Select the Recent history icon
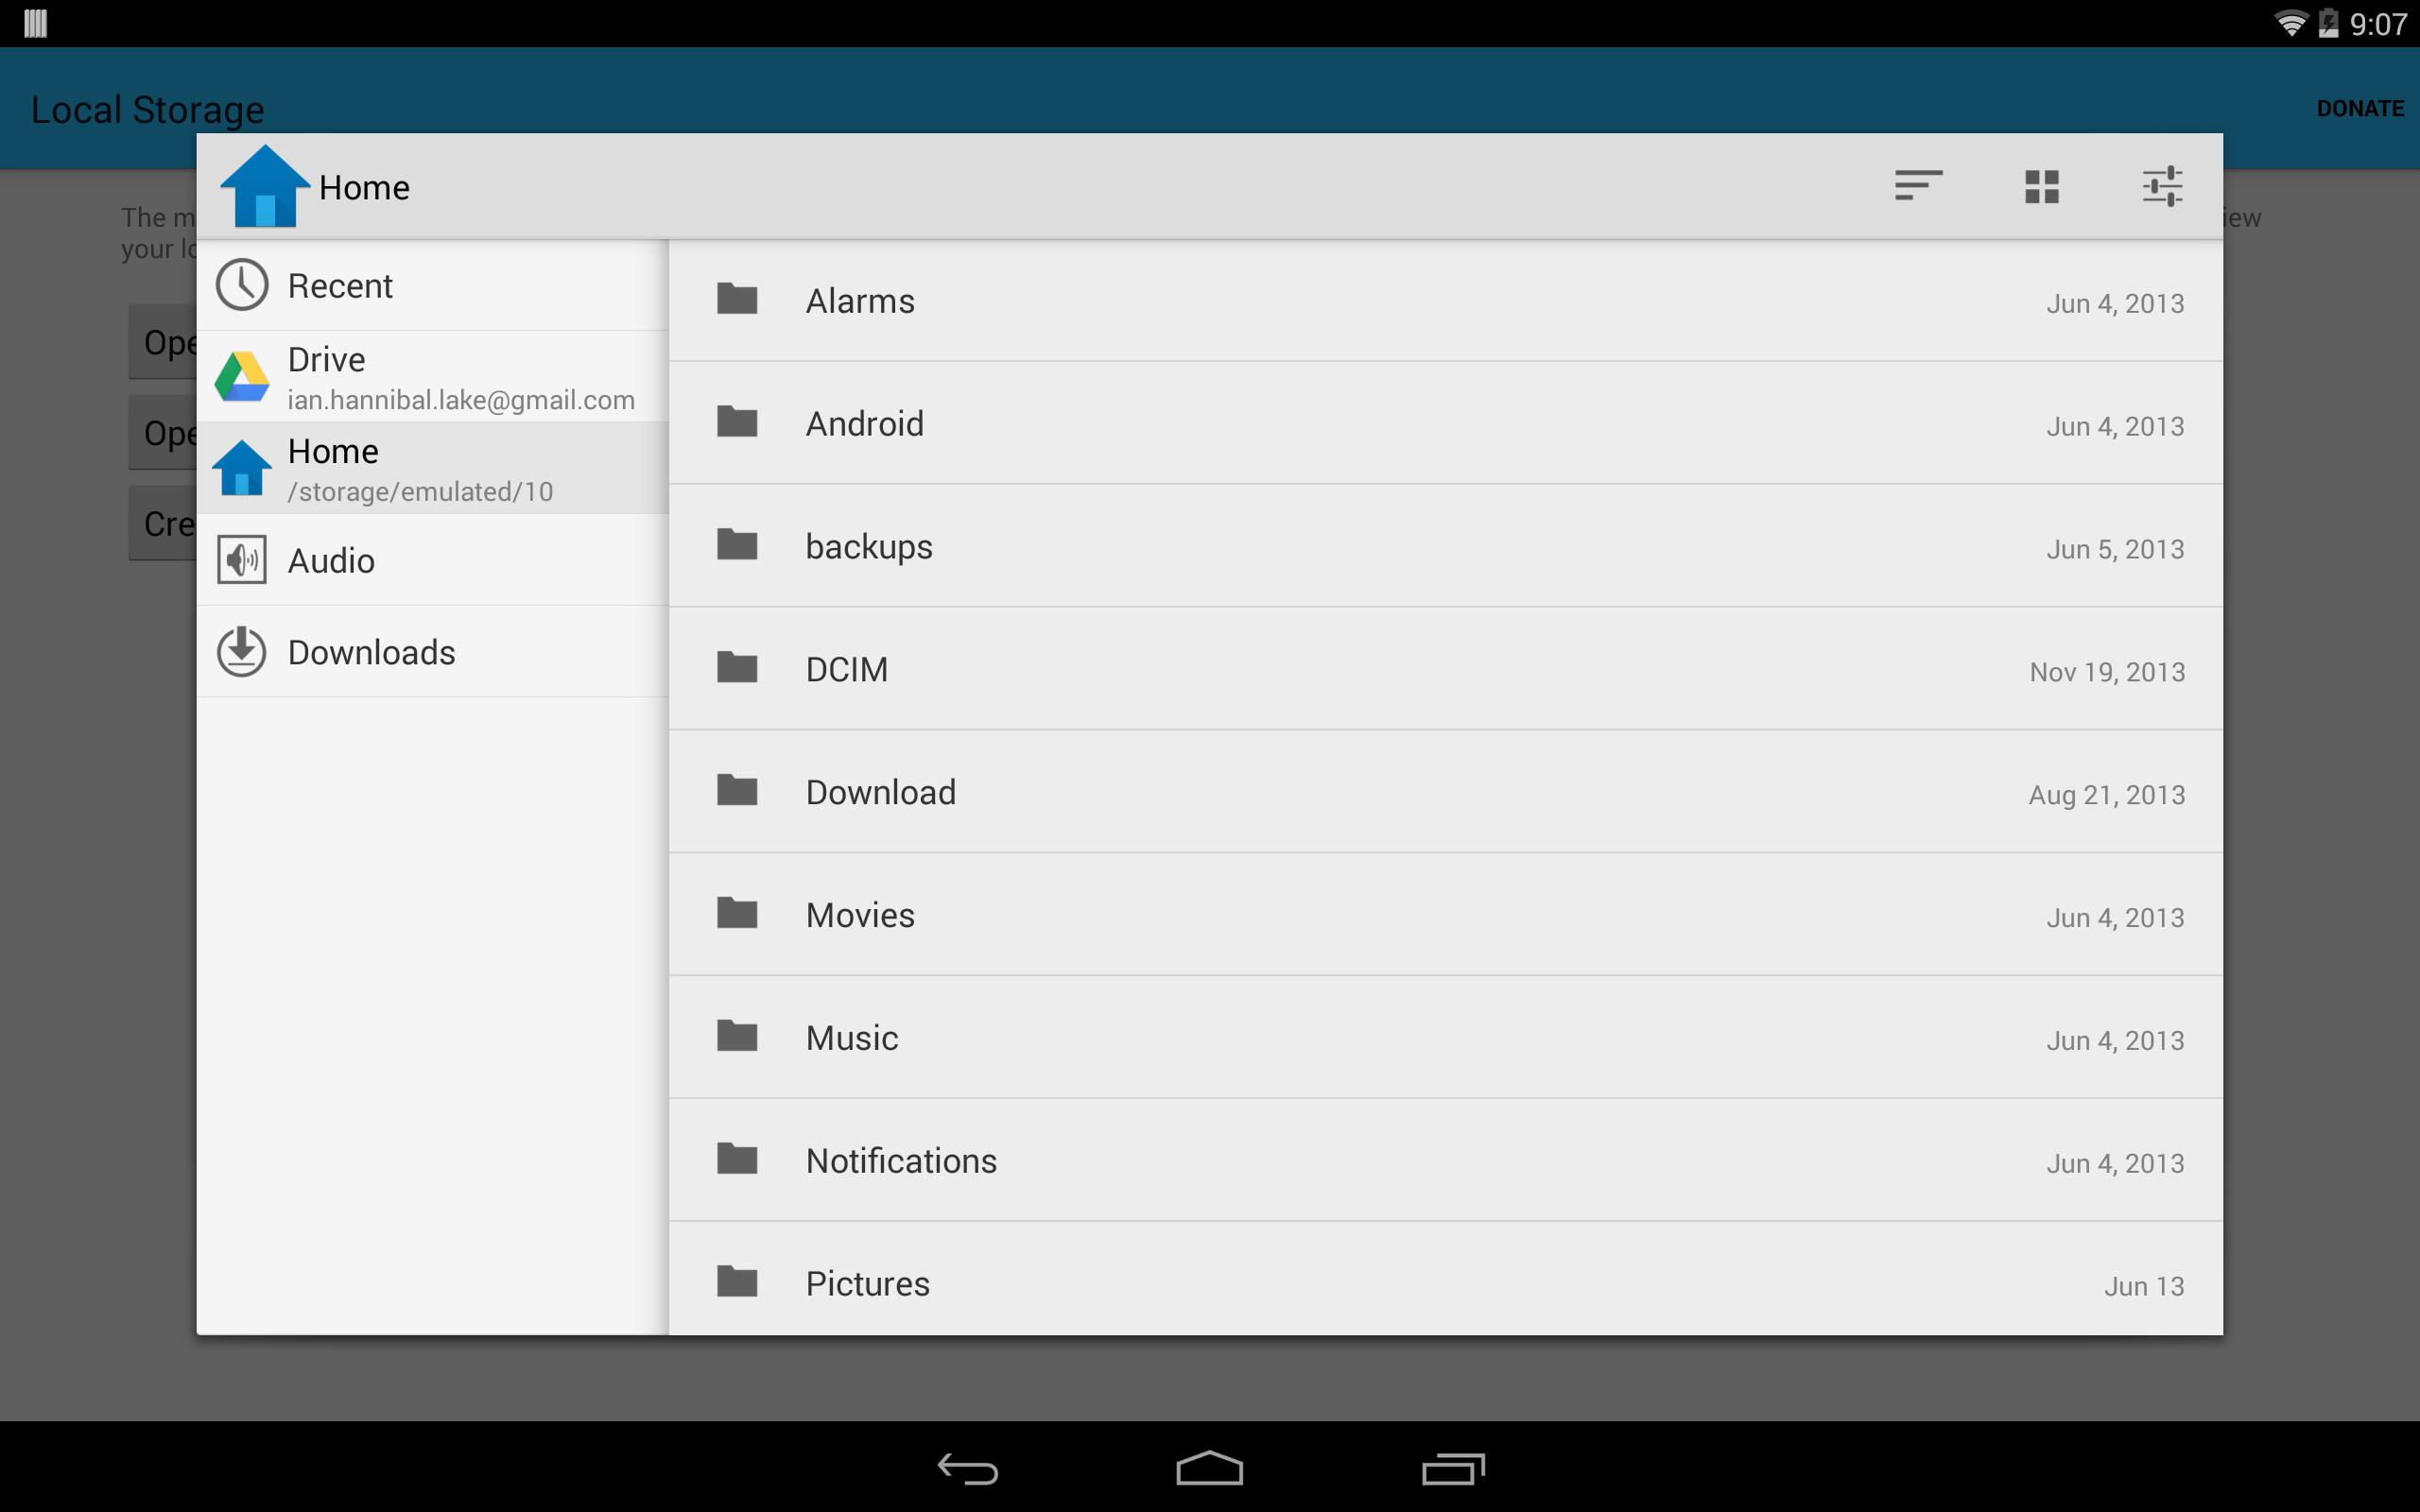2420x1512 pixels. (238, 283)
